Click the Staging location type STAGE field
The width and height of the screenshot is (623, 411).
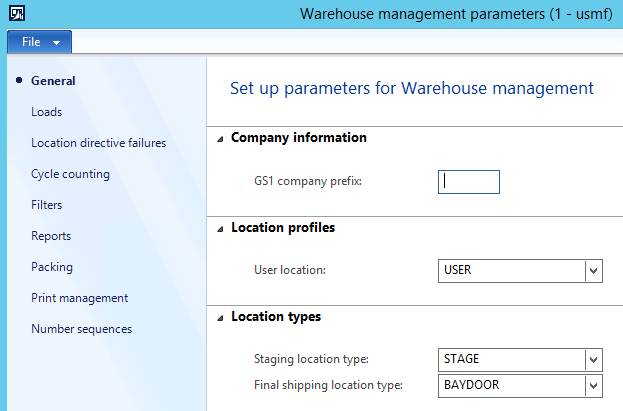511,360
